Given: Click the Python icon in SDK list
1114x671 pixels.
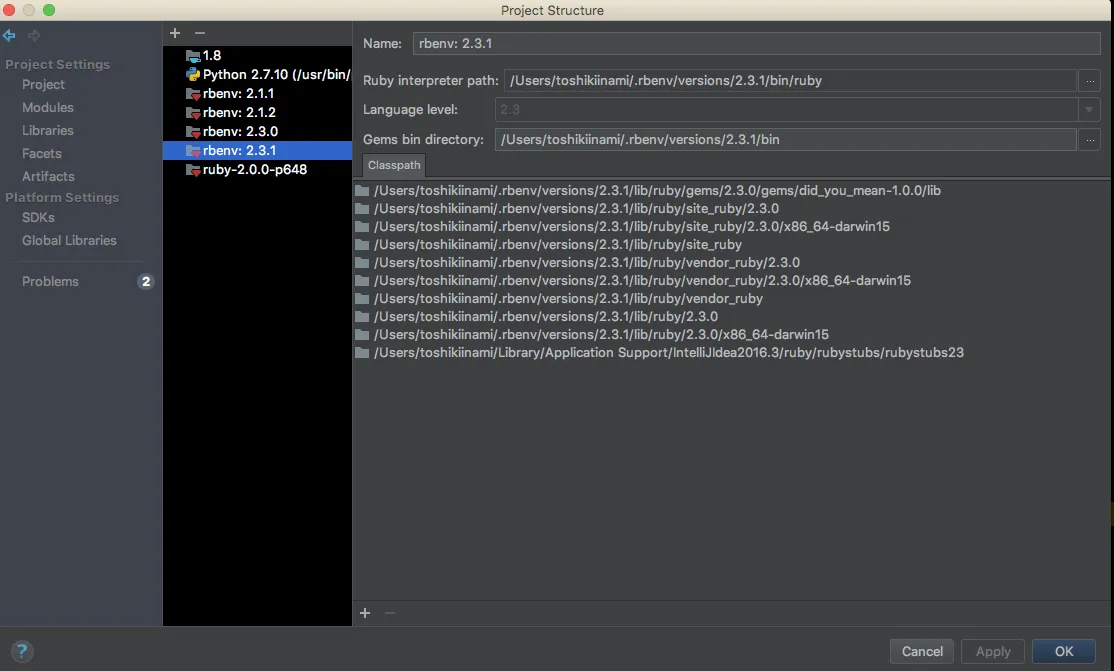Looking at the screenshot, I should [x=193, y=75].
